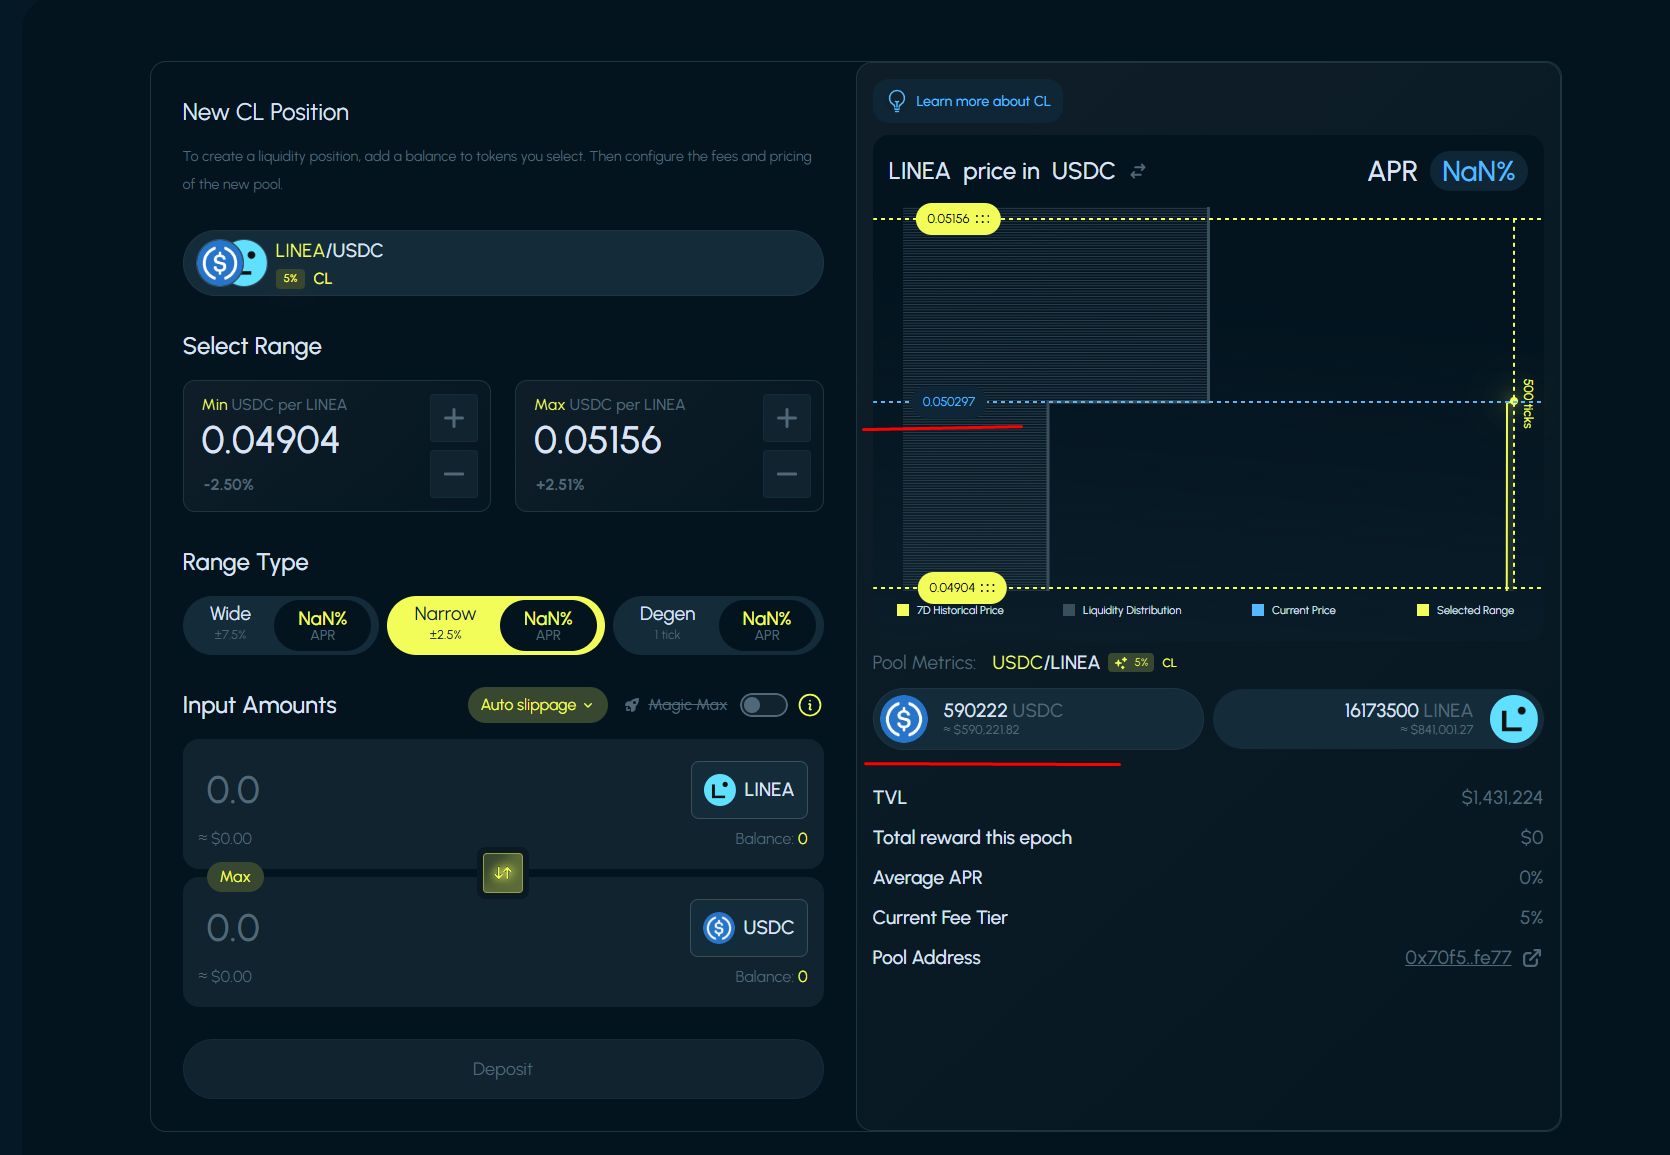Click the lightbulb icon beside Learn more
Screen dimensions: 1670x1155
897,101
